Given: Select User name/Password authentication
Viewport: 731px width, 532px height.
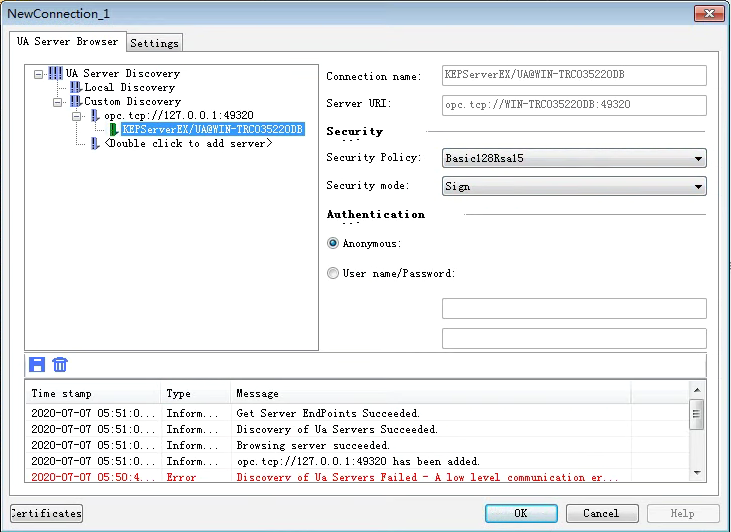Looking at the screenshot, I should (333, 273).
